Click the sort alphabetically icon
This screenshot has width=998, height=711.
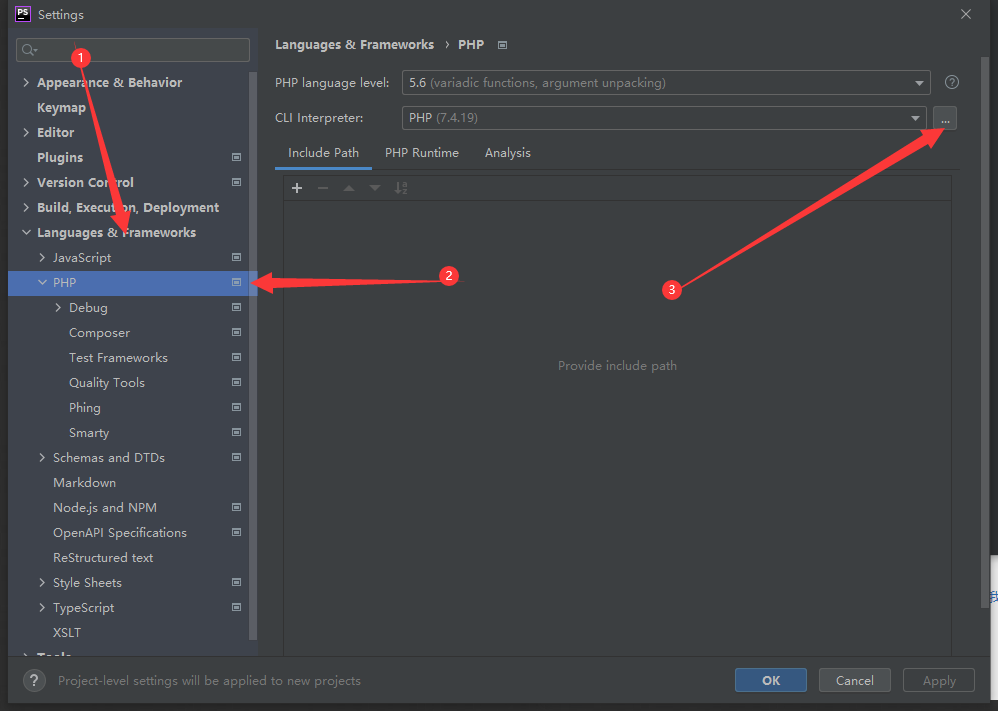[401, 188]
